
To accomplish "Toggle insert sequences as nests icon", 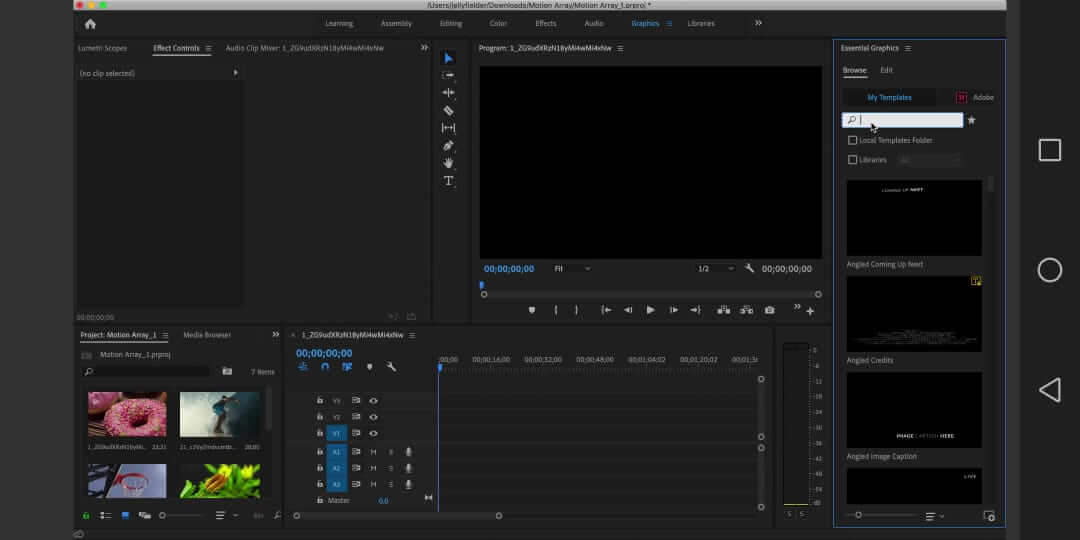I will [x=303, y=367].
